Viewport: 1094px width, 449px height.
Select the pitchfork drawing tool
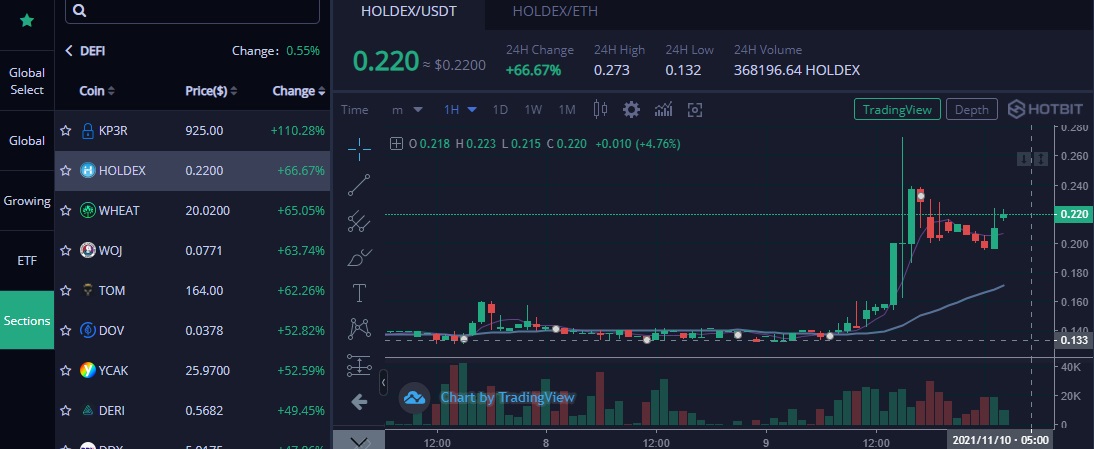point(359,221)
